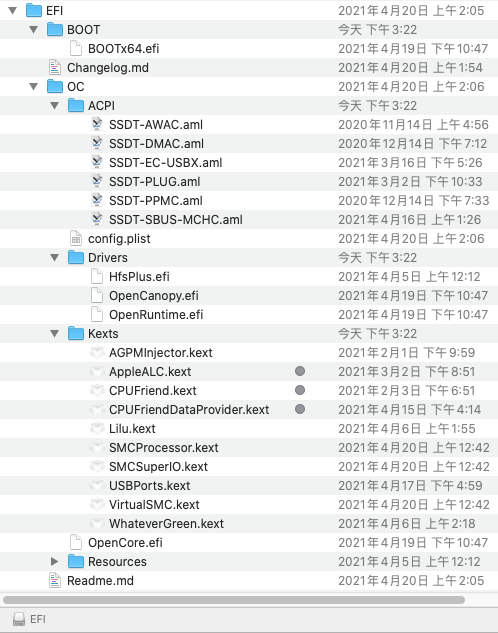498x633 pixels.
Task: Click the SSDT-AWAC.aml file icon
Action: (97, 124)
